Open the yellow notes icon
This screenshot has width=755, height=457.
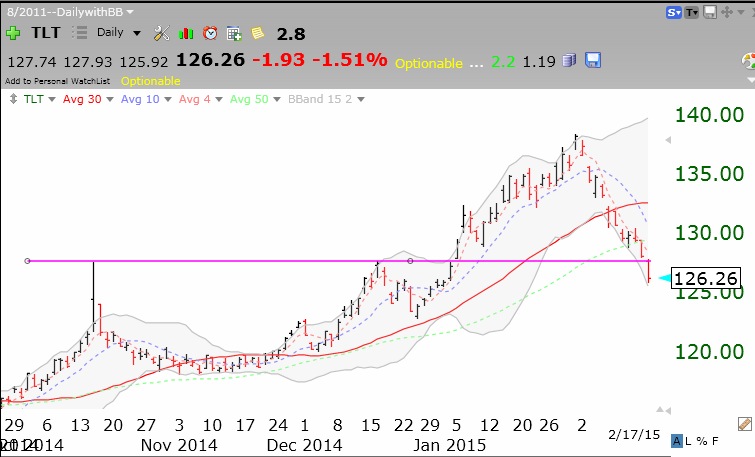pyautogui.click(x=257, y=32)
